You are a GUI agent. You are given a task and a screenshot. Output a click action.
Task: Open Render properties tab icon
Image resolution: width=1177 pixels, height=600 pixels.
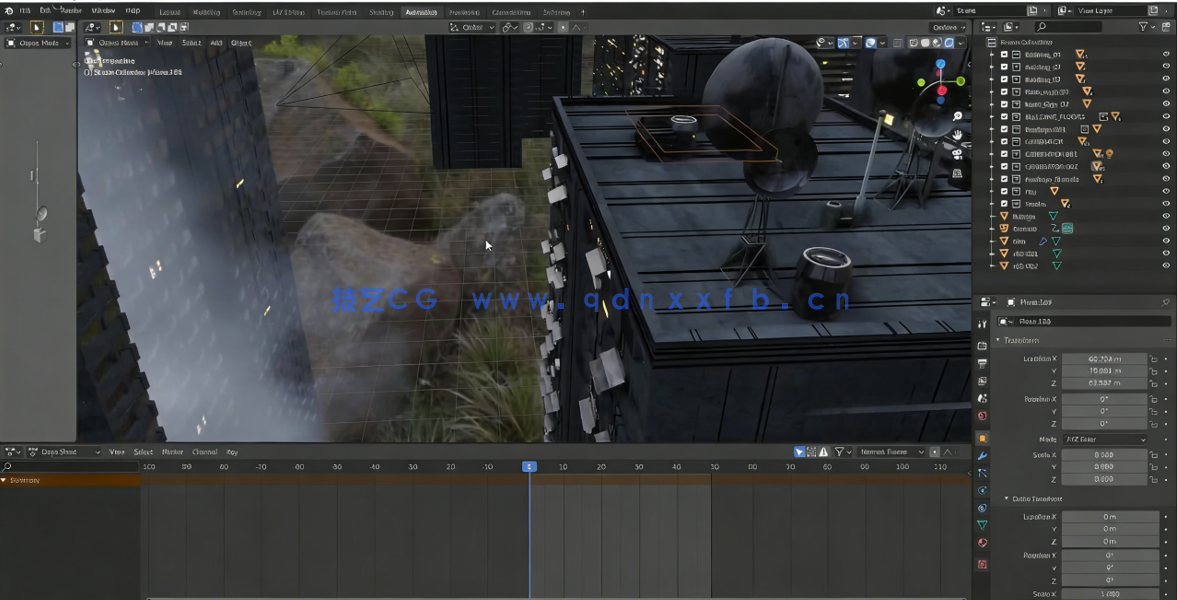(982, 345)
